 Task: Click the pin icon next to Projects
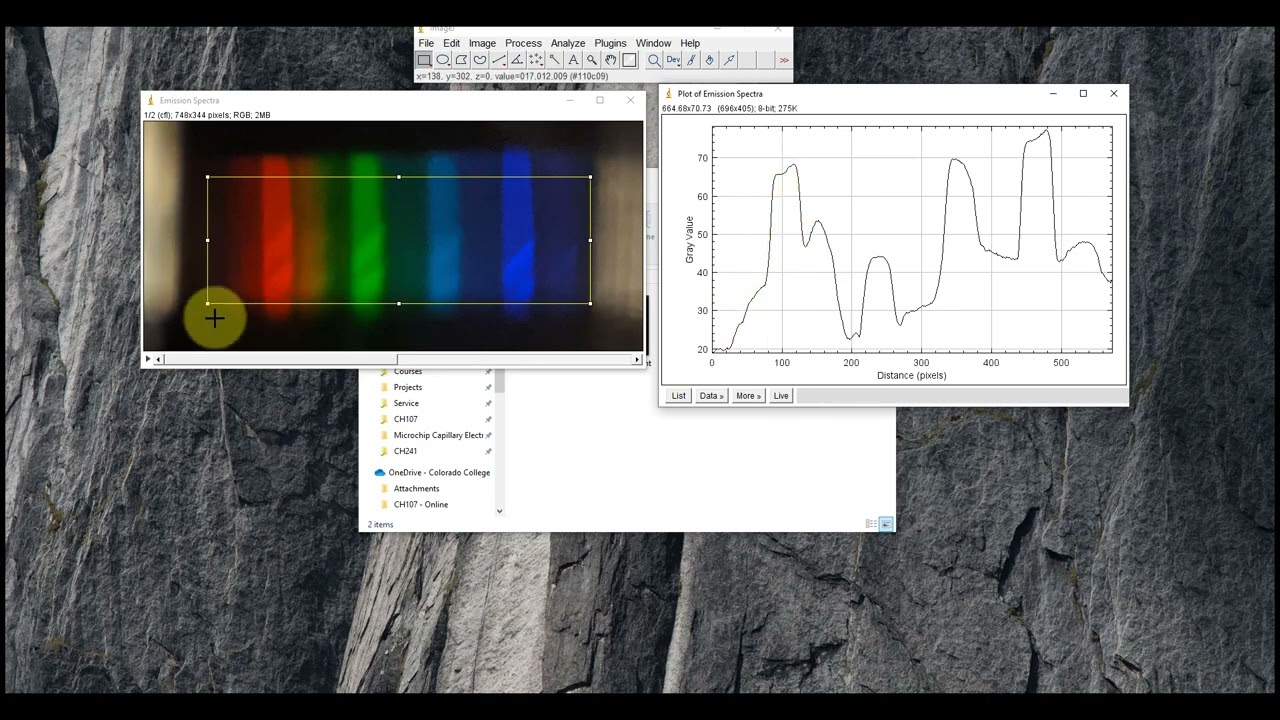click(x=488, y=387)
